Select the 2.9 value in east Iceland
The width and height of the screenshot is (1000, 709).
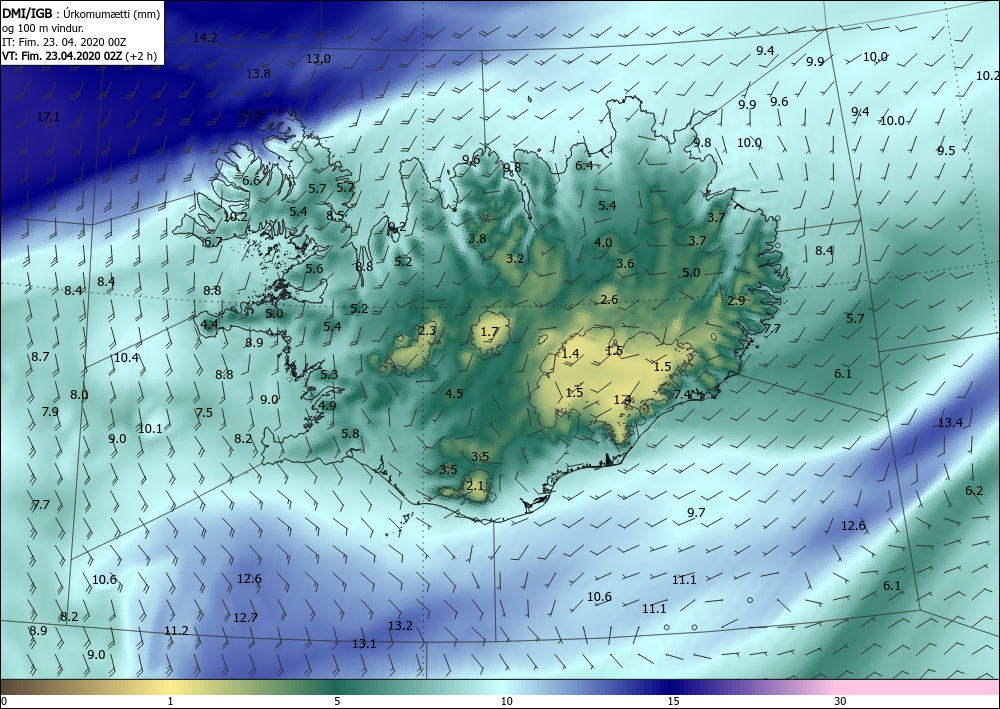(737, 300)
